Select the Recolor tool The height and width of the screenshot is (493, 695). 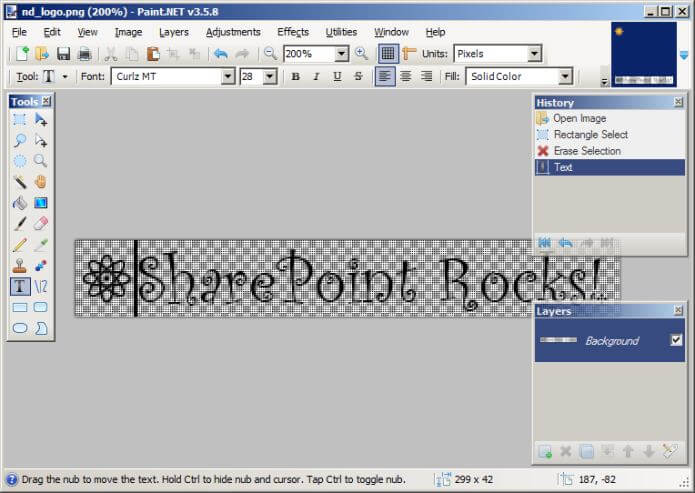pyautogui.click(x=41, y=265)
